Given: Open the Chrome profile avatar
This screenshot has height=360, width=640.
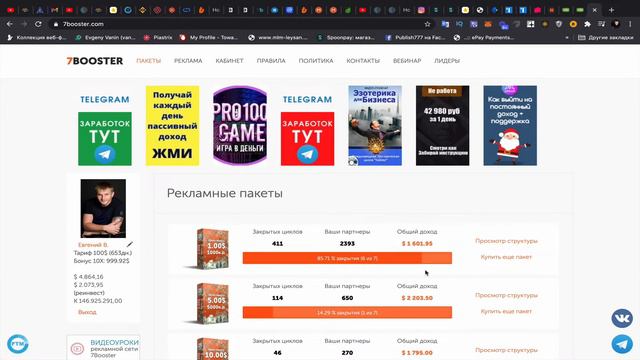Looking at the screenshot, I should (x=616, y=24).
